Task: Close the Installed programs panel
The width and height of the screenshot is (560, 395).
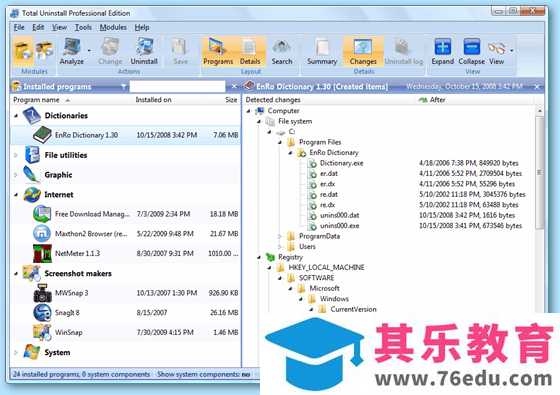Action: tap(234, 86)
